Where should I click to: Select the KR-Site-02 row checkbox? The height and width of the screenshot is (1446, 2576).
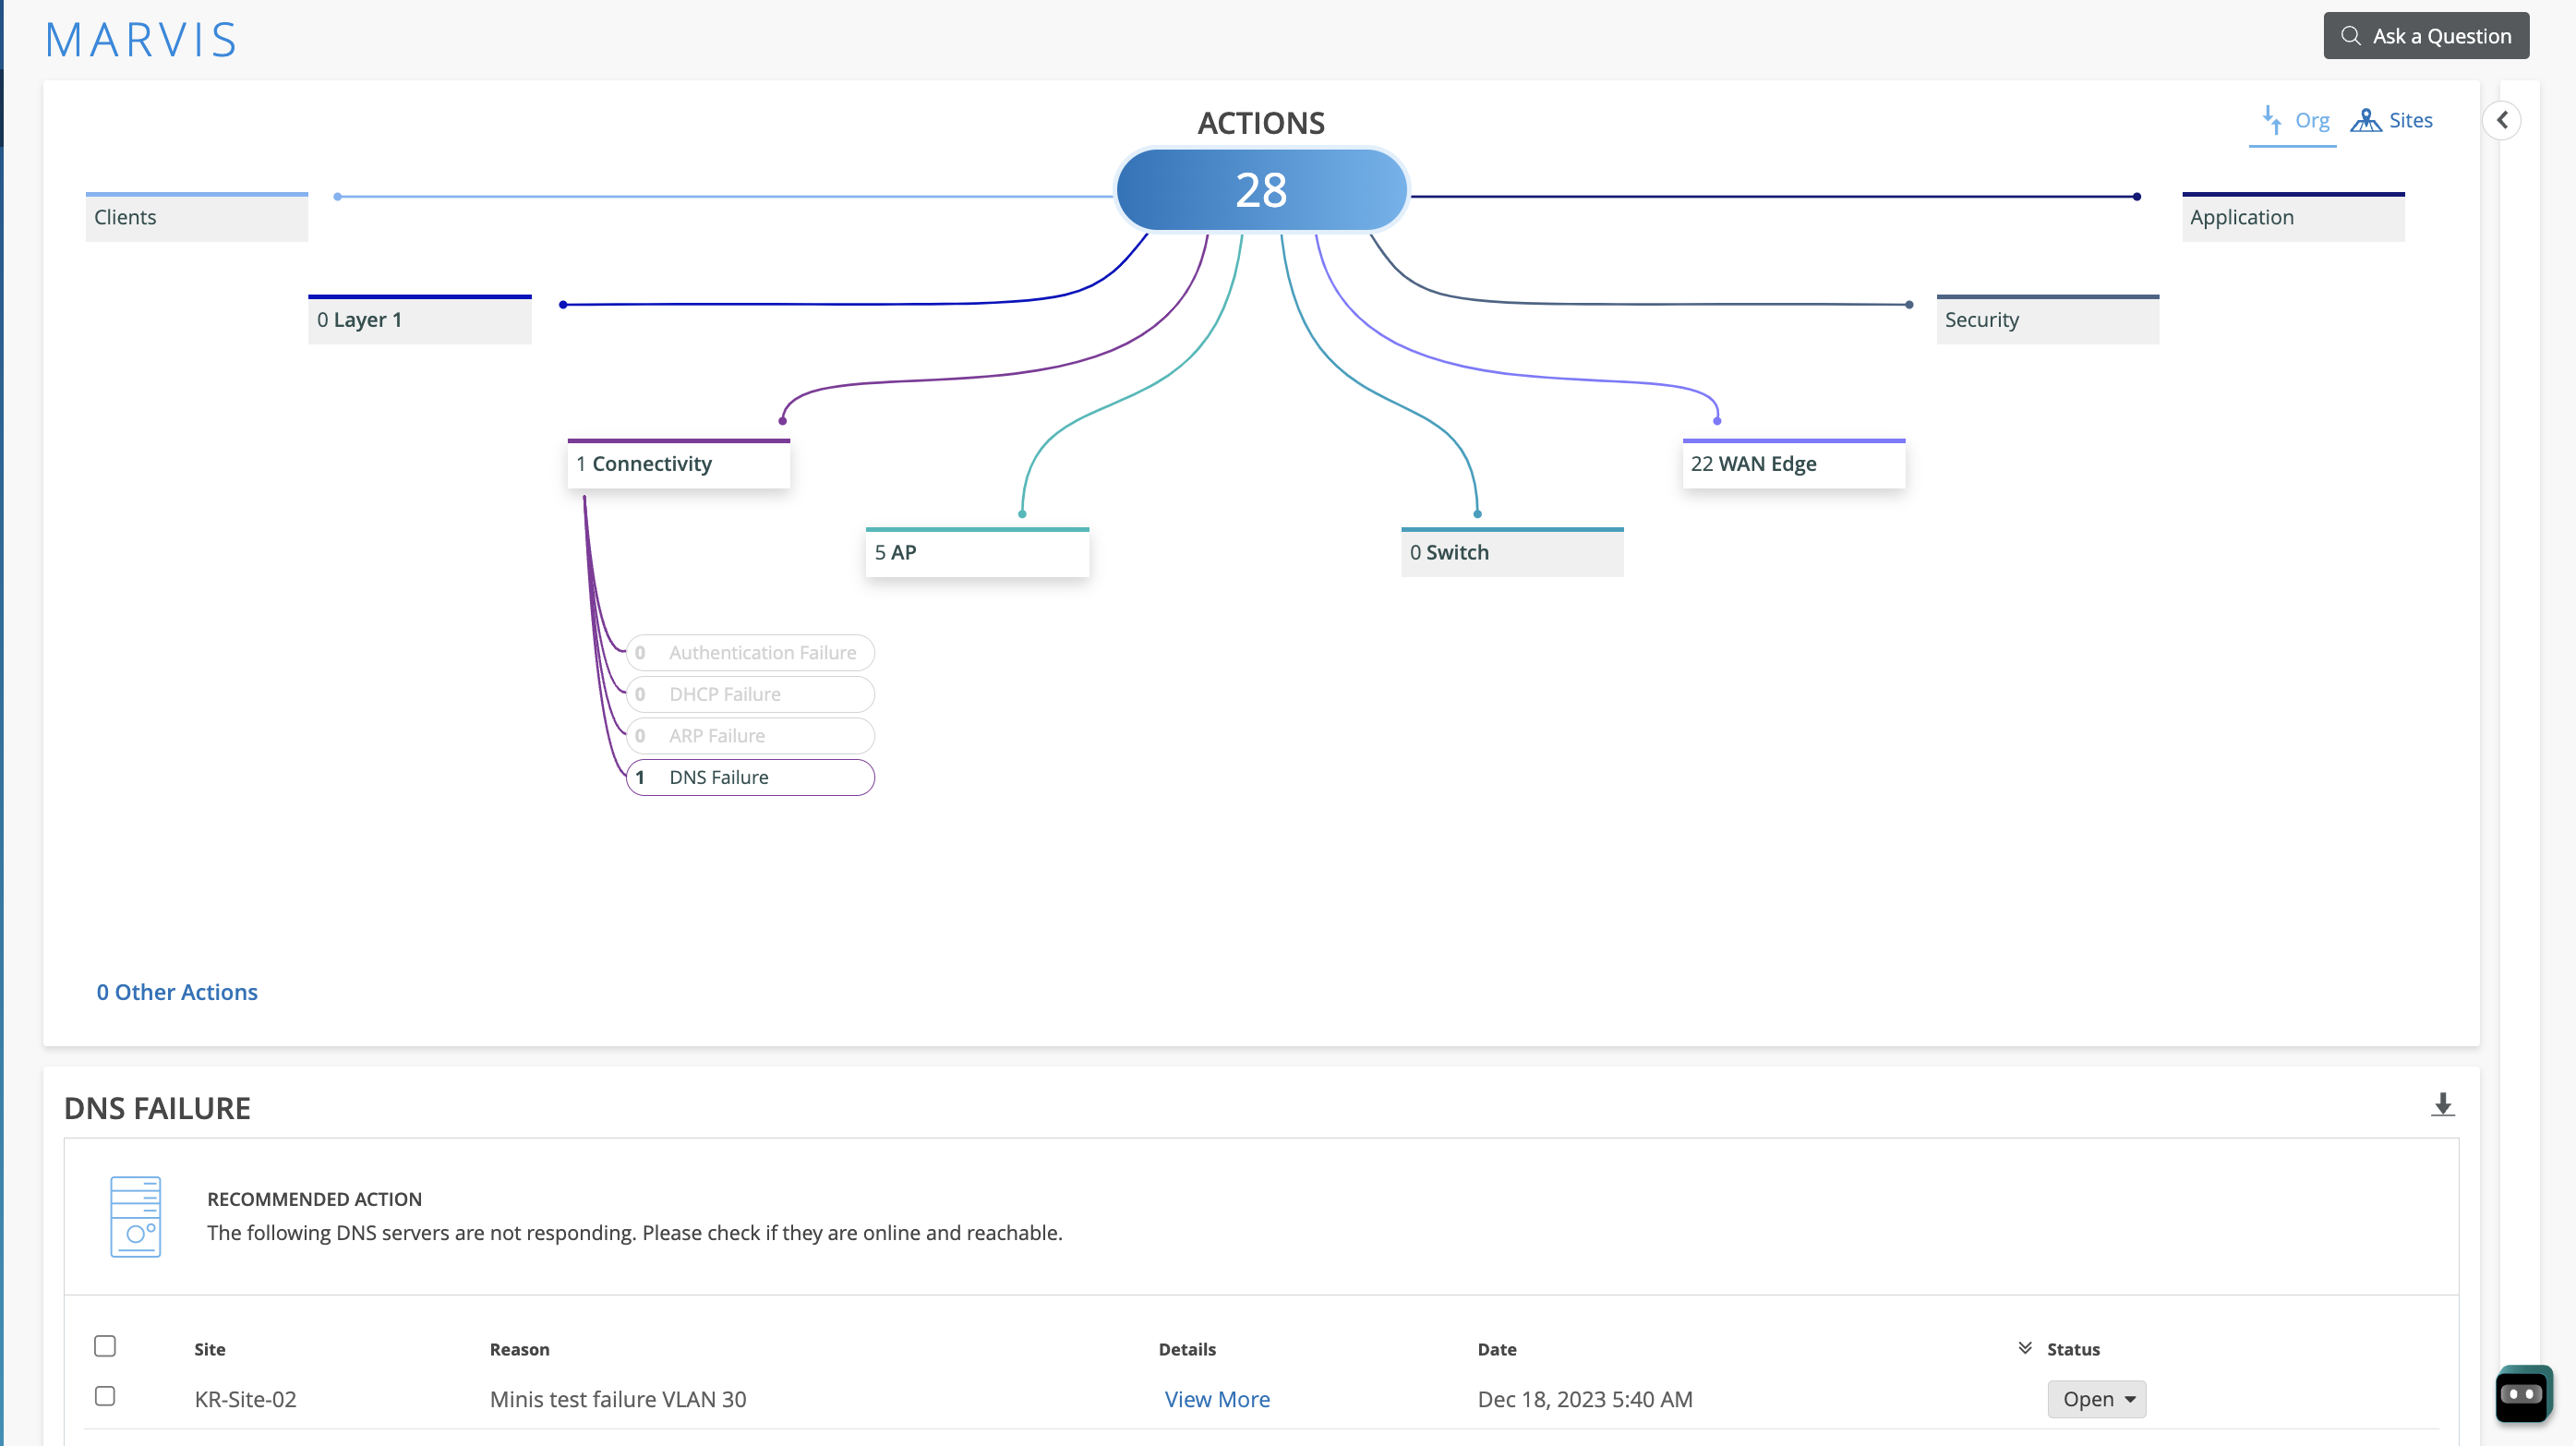pyautogui.click(x=105, y=1396)
